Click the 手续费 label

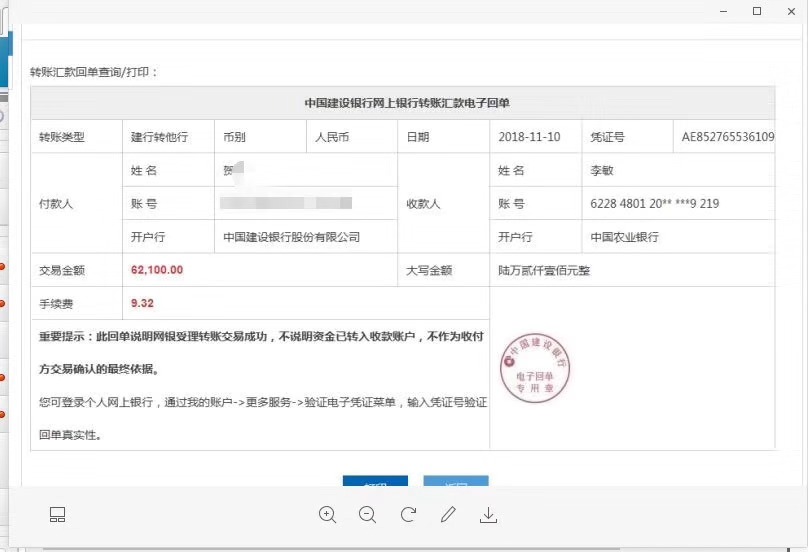(x=56, y=304)
